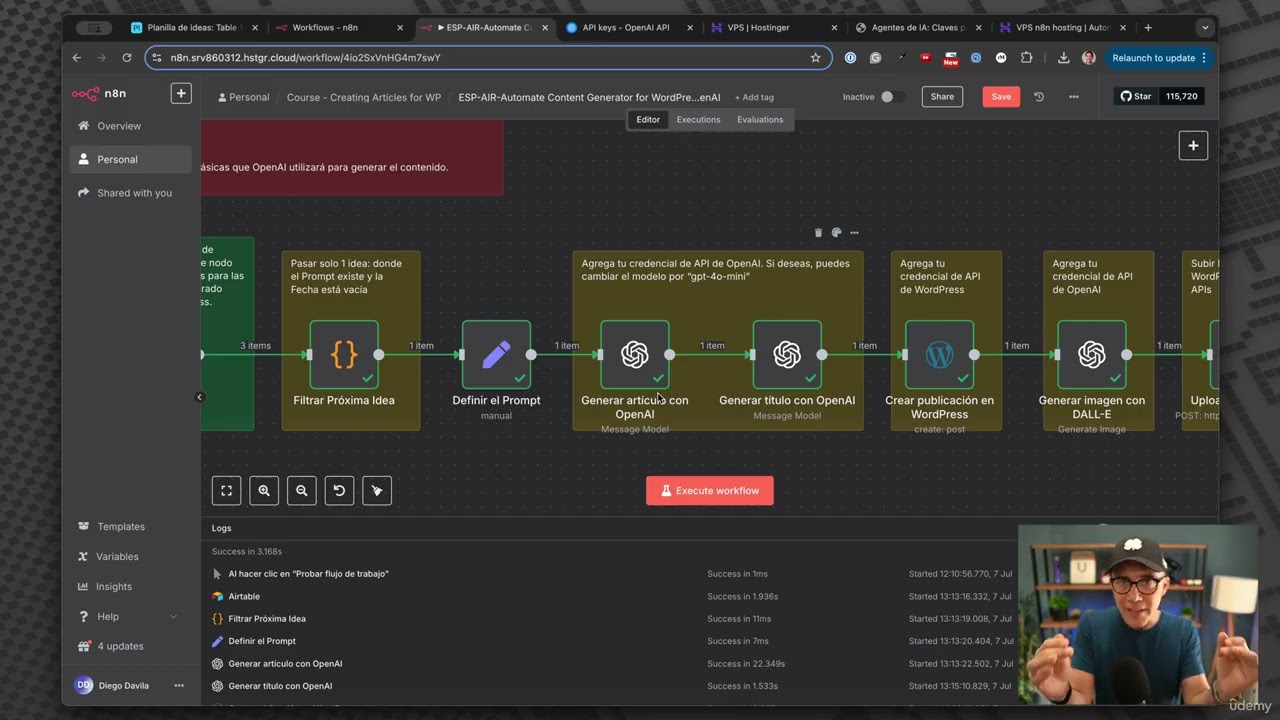
Task: Select the Definir el Prompt row in Logs
Action: tap(610, 641)
